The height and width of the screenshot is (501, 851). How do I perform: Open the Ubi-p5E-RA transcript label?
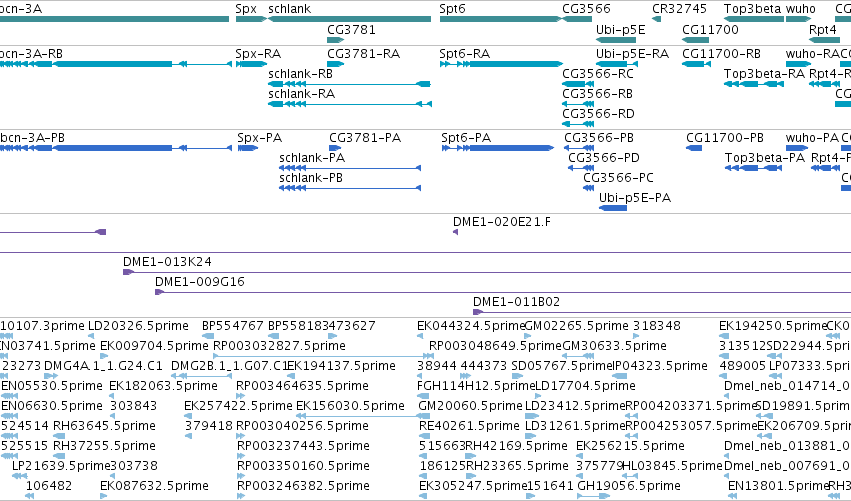pos(632,54)
